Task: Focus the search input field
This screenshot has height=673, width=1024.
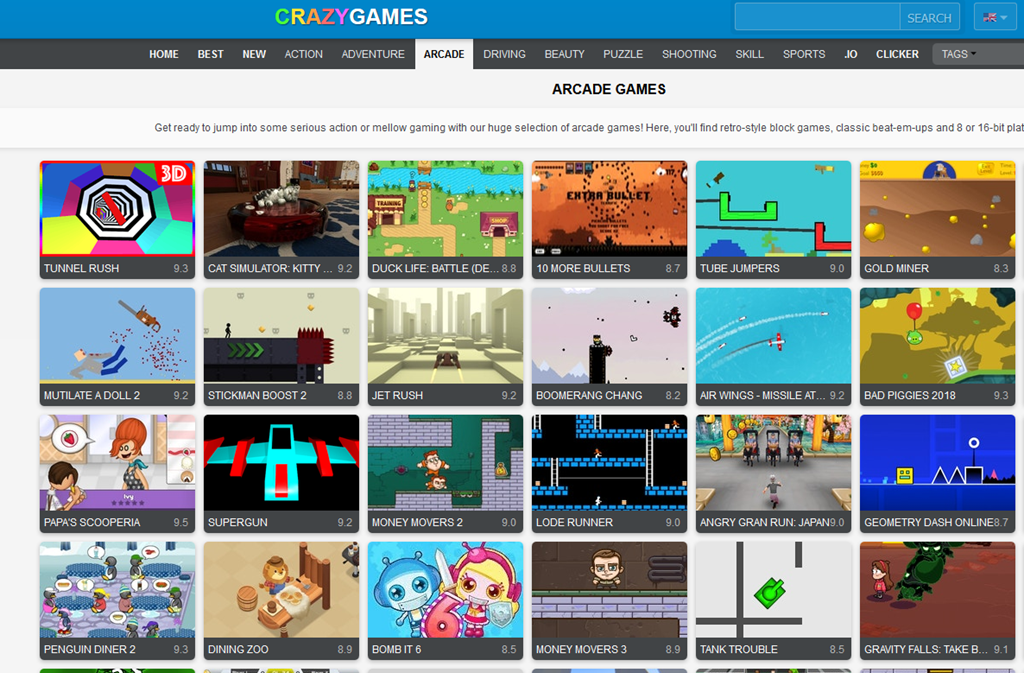Action: 817,17
